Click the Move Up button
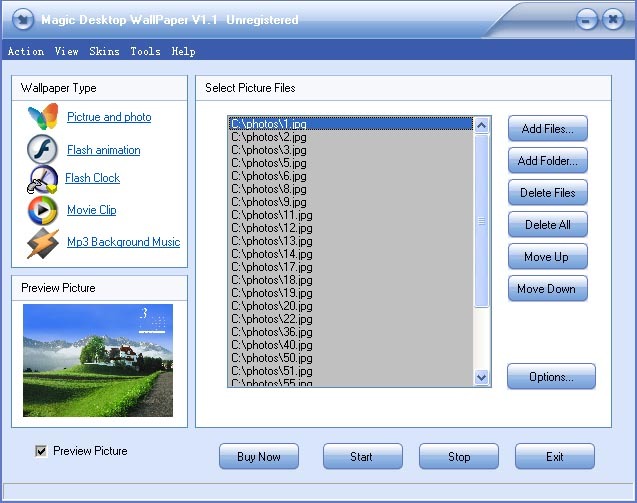This screenshot has height=503, width=637. click(x=548, y=257)
